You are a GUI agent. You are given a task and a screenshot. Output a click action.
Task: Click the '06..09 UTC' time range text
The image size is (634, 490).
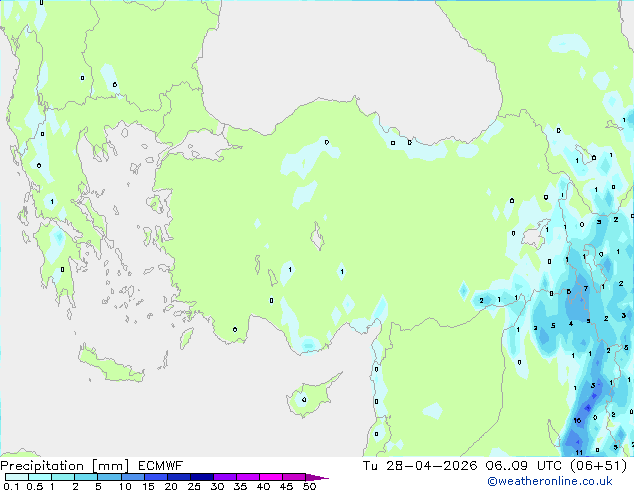click(524, 466)
